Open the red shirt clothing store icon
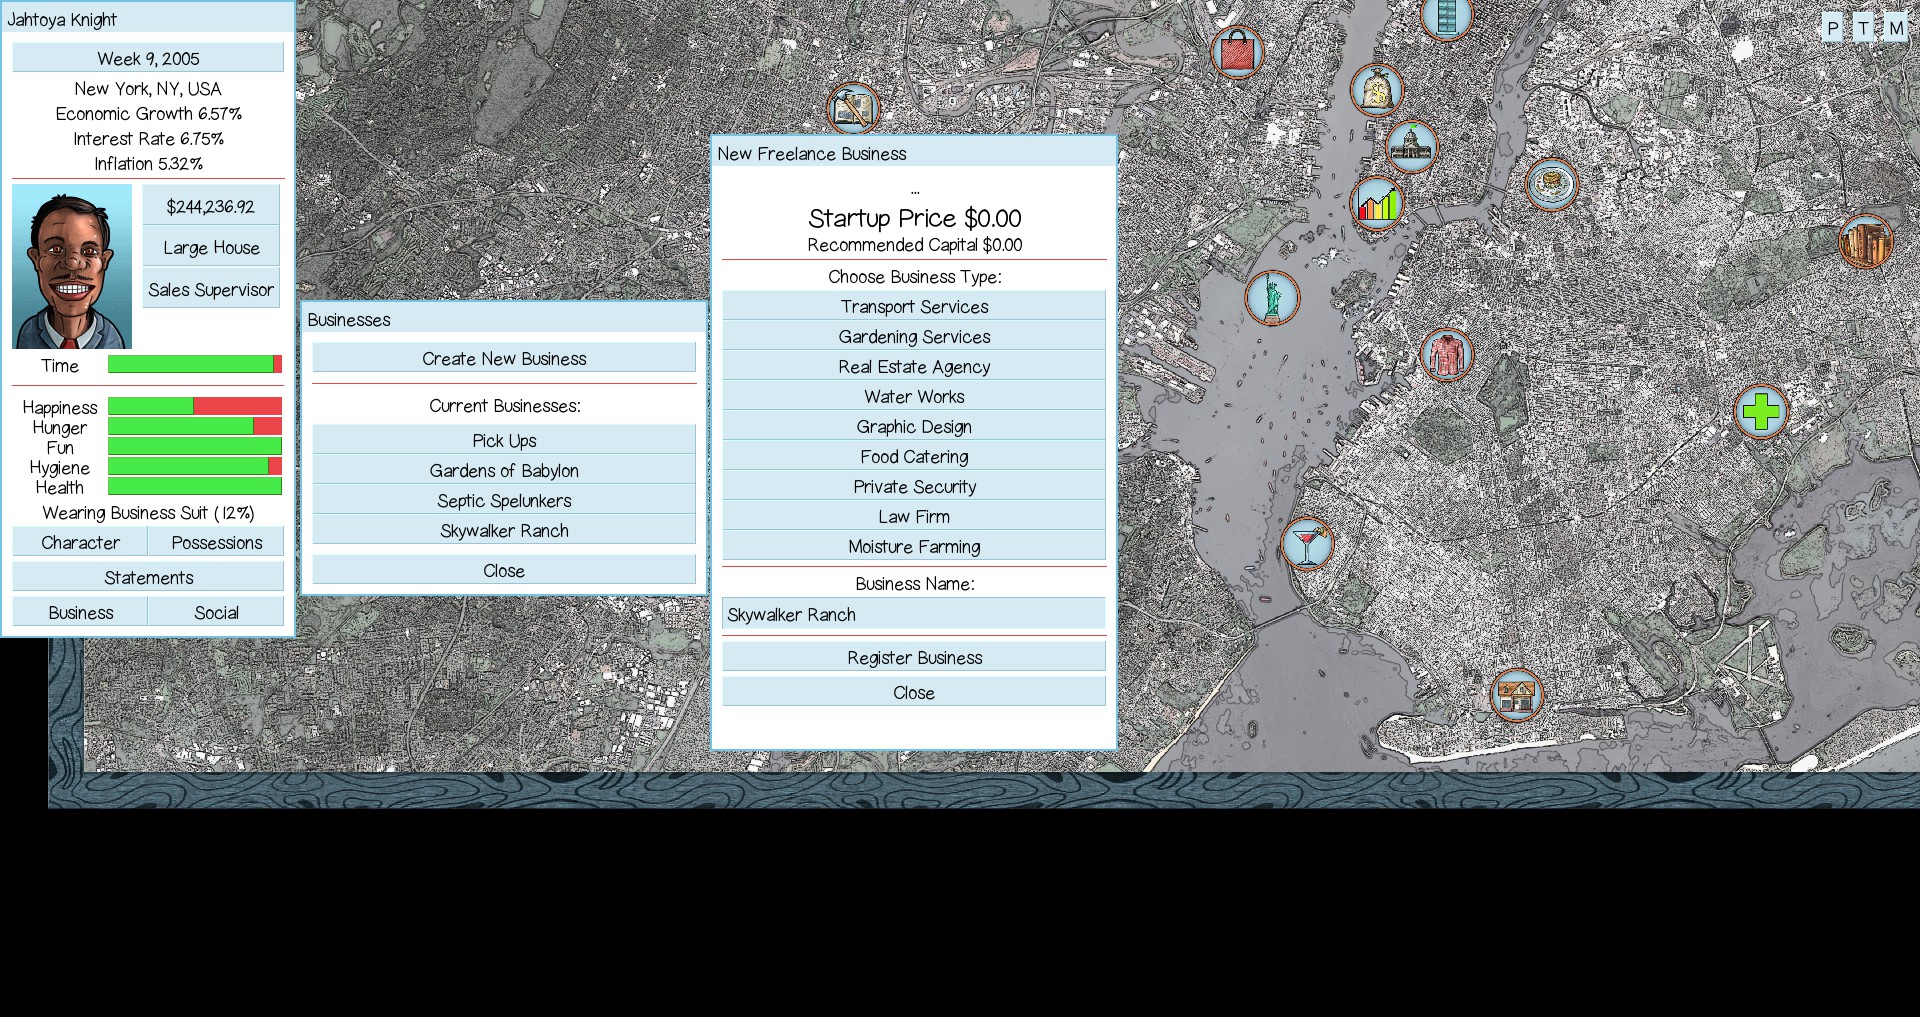 coord(1446,354)
